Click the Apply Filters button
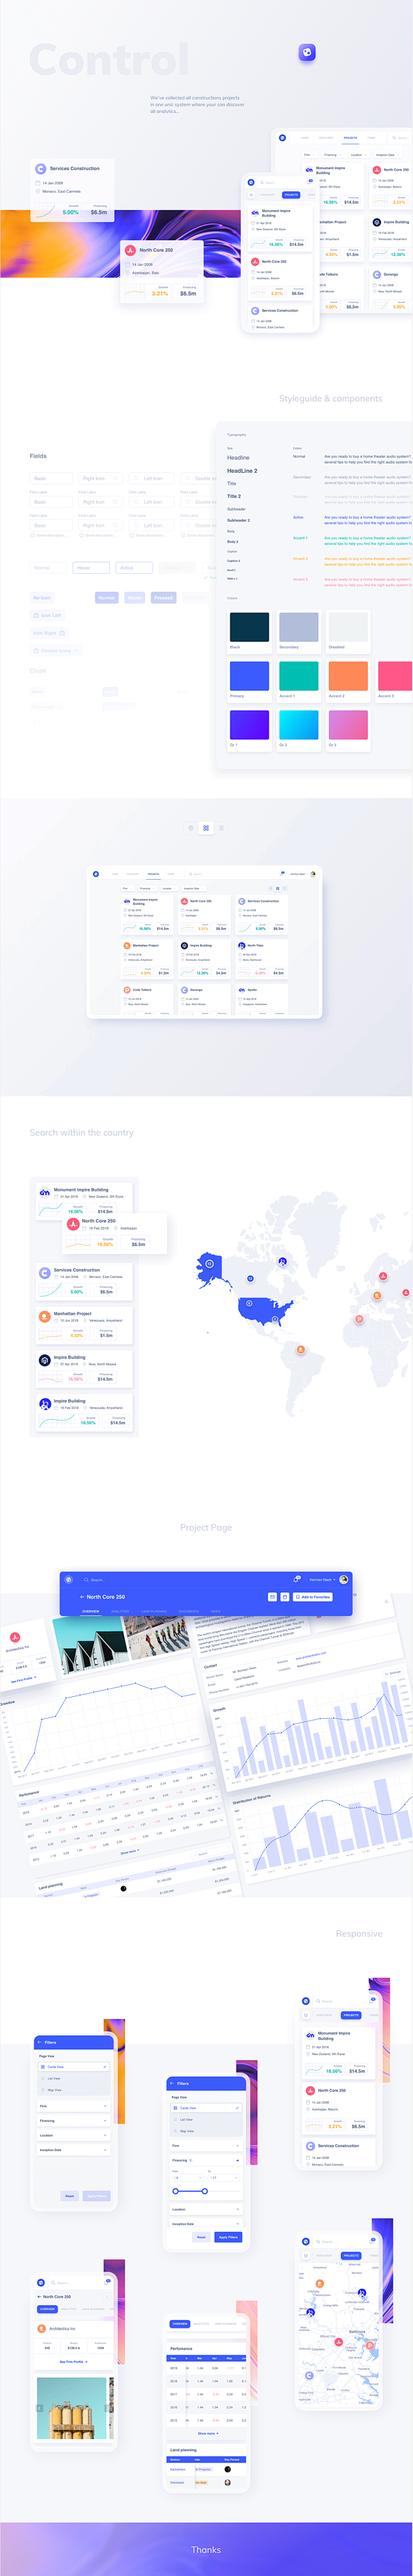413x2576 pixels. click(228, 2237)
